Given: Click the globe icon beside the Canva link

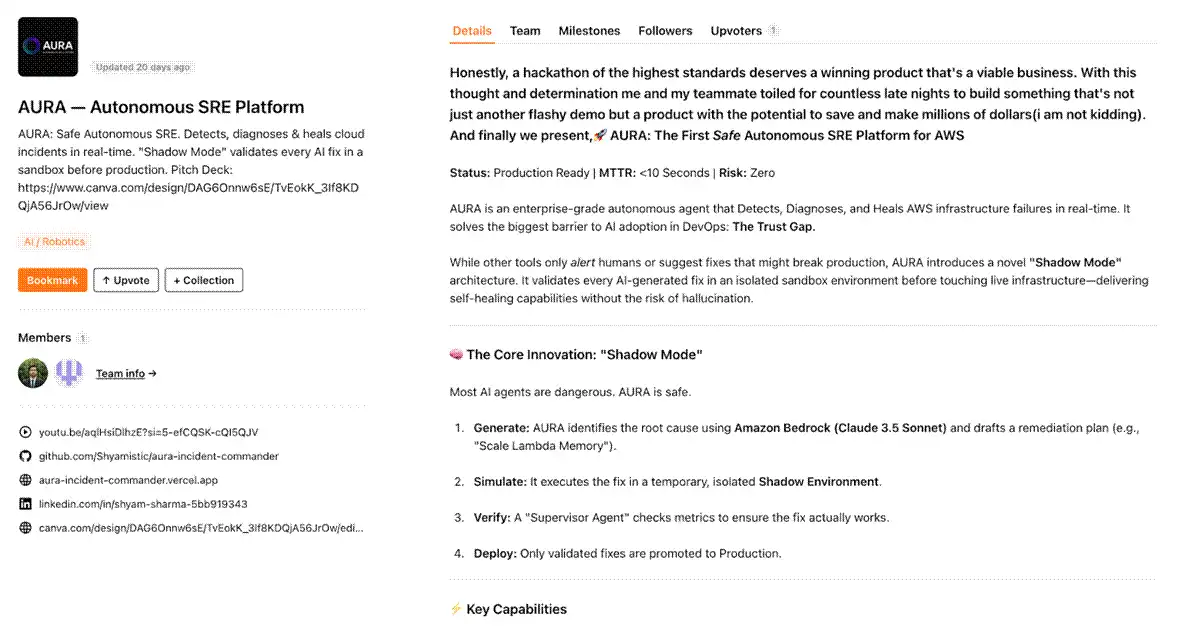Looking at the screenshot, I should [25, 528].
